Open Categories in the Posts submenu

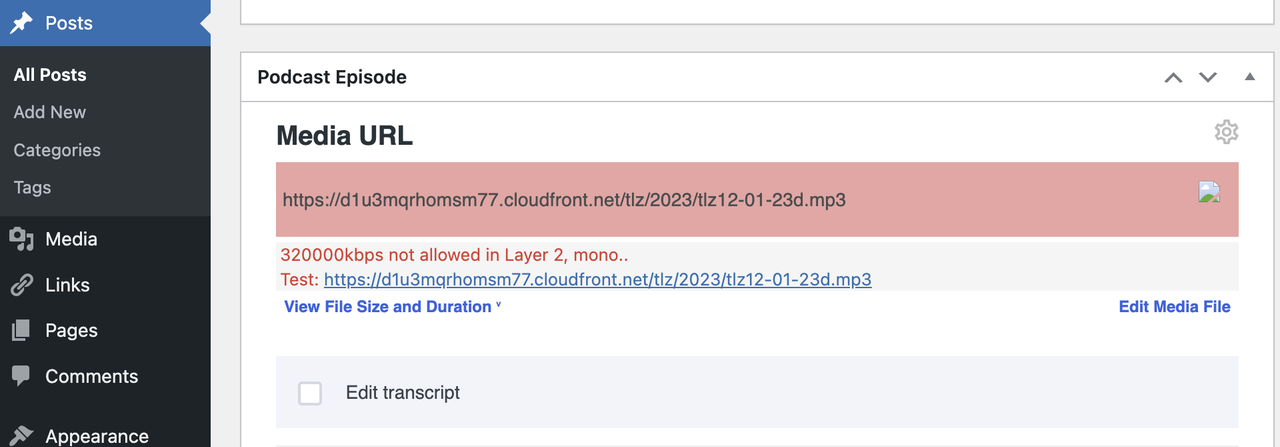click(57, 150)
